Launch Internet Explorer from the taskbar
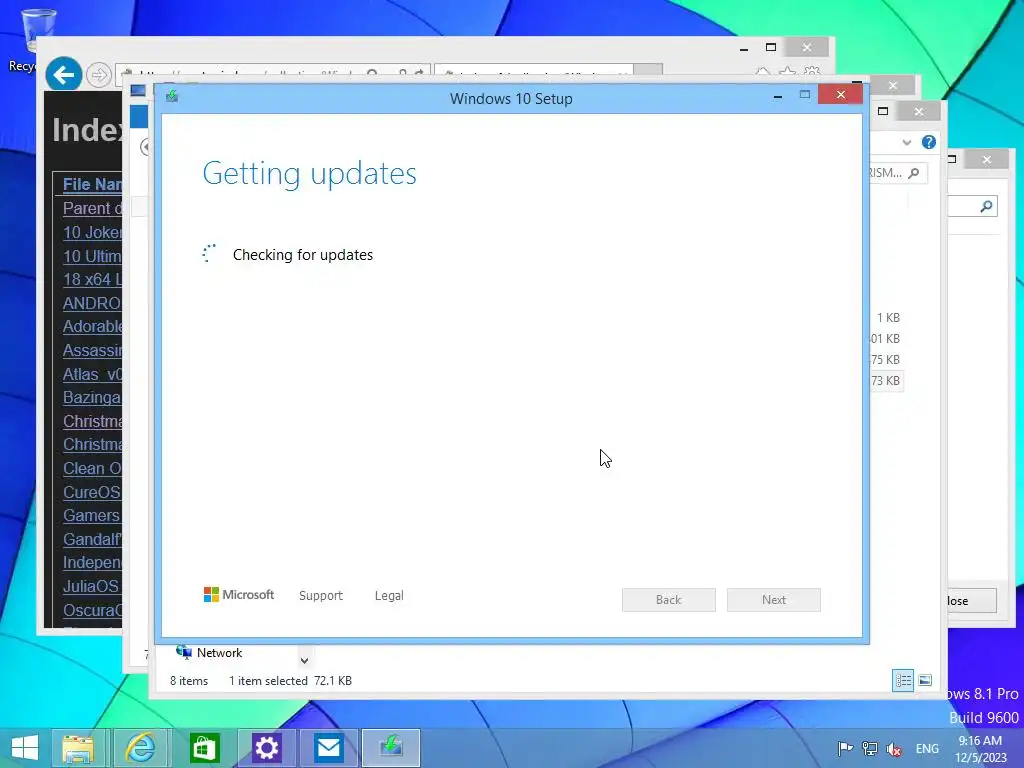This screenshot has height=768, width=1024. coord(140,748)
